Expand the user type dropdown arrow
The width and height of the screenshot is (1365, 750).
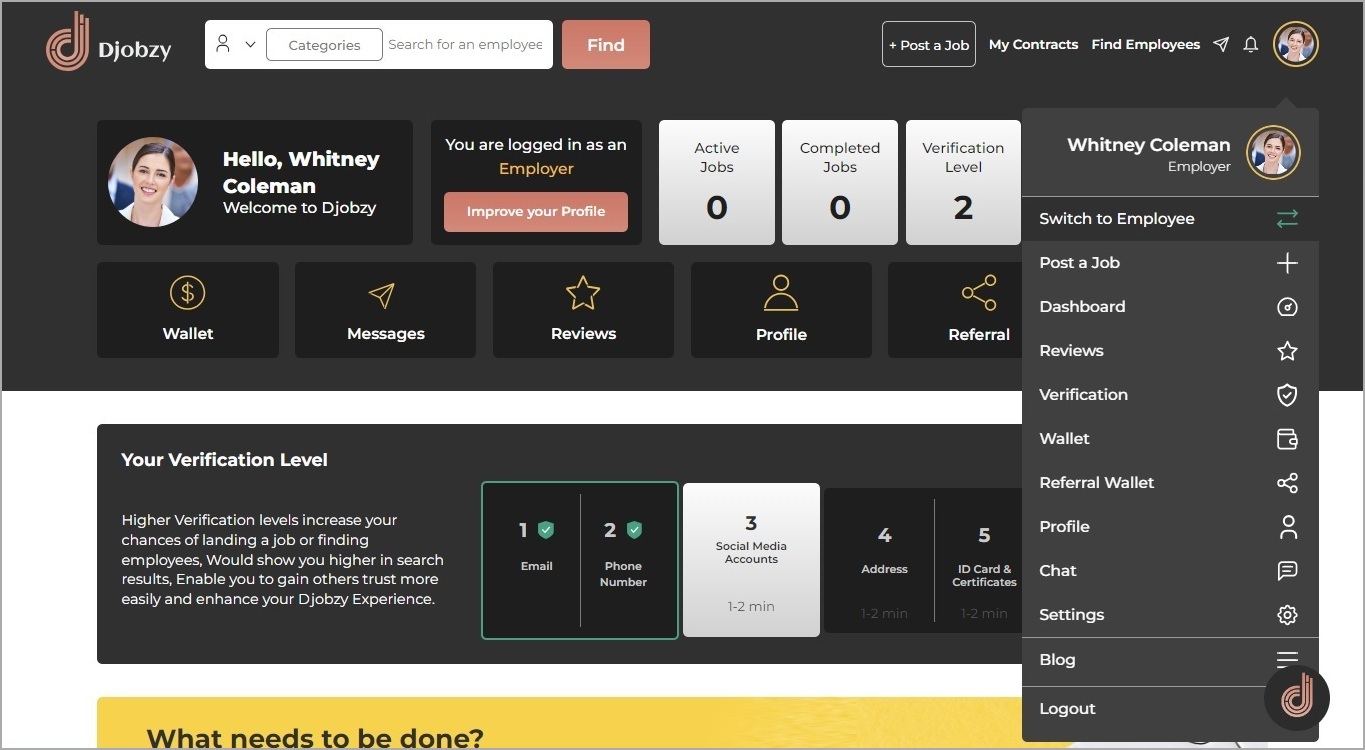[x=250, y=45]
